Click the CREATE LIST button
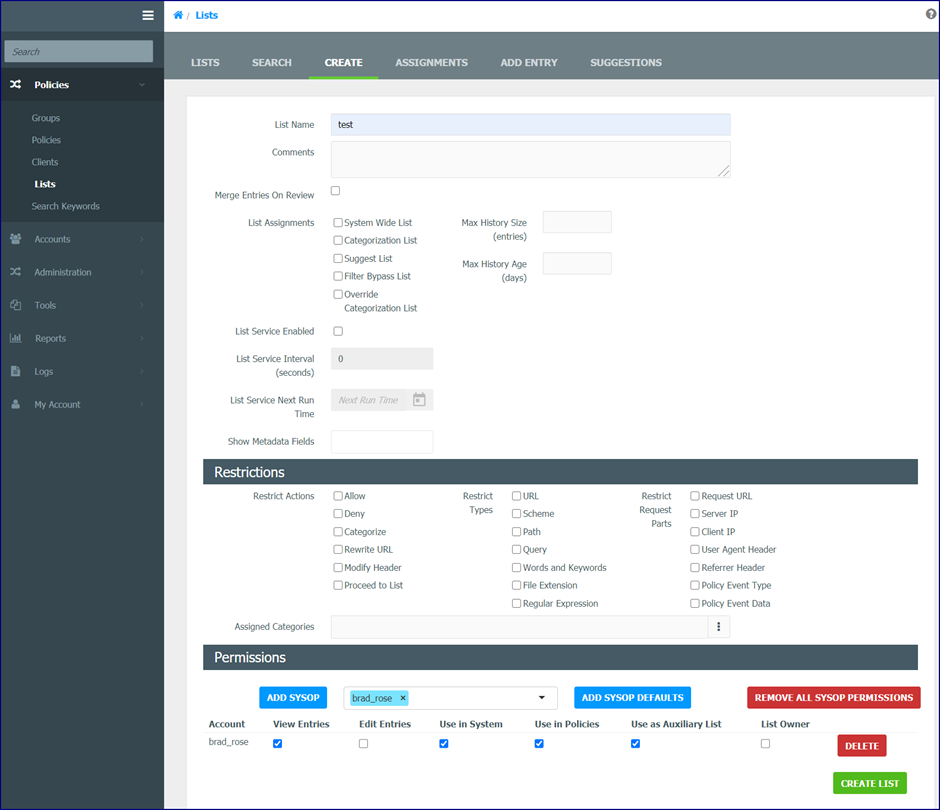The image size is (940, 810). [870, 783]
